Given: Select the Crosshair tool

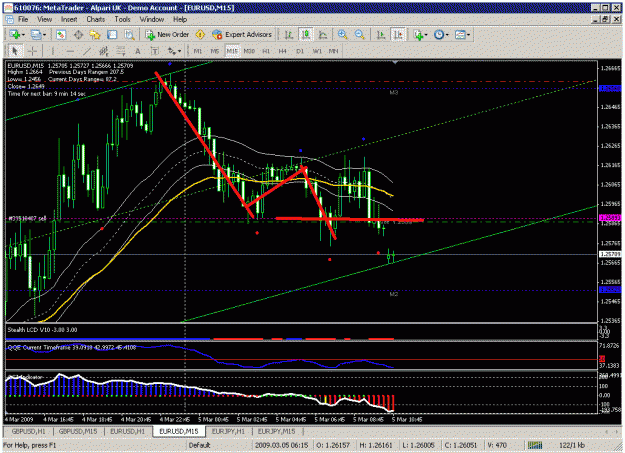Looking at the screenshot, I should click(x=32, y=51).
